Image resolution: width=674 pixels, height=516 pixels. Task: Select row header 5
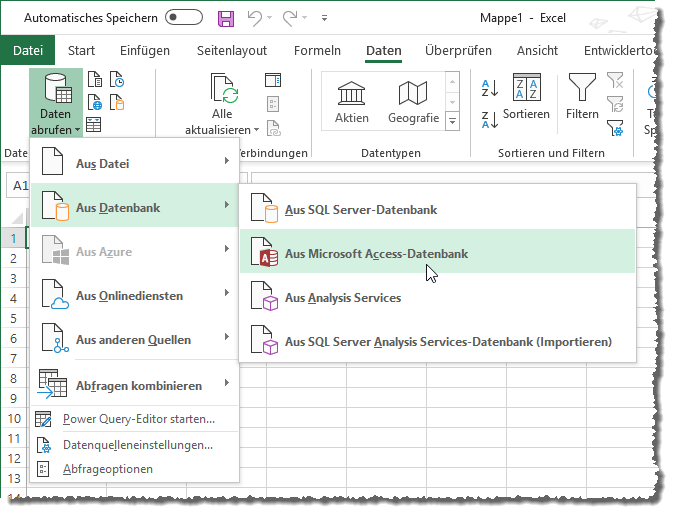pos(13,318)
